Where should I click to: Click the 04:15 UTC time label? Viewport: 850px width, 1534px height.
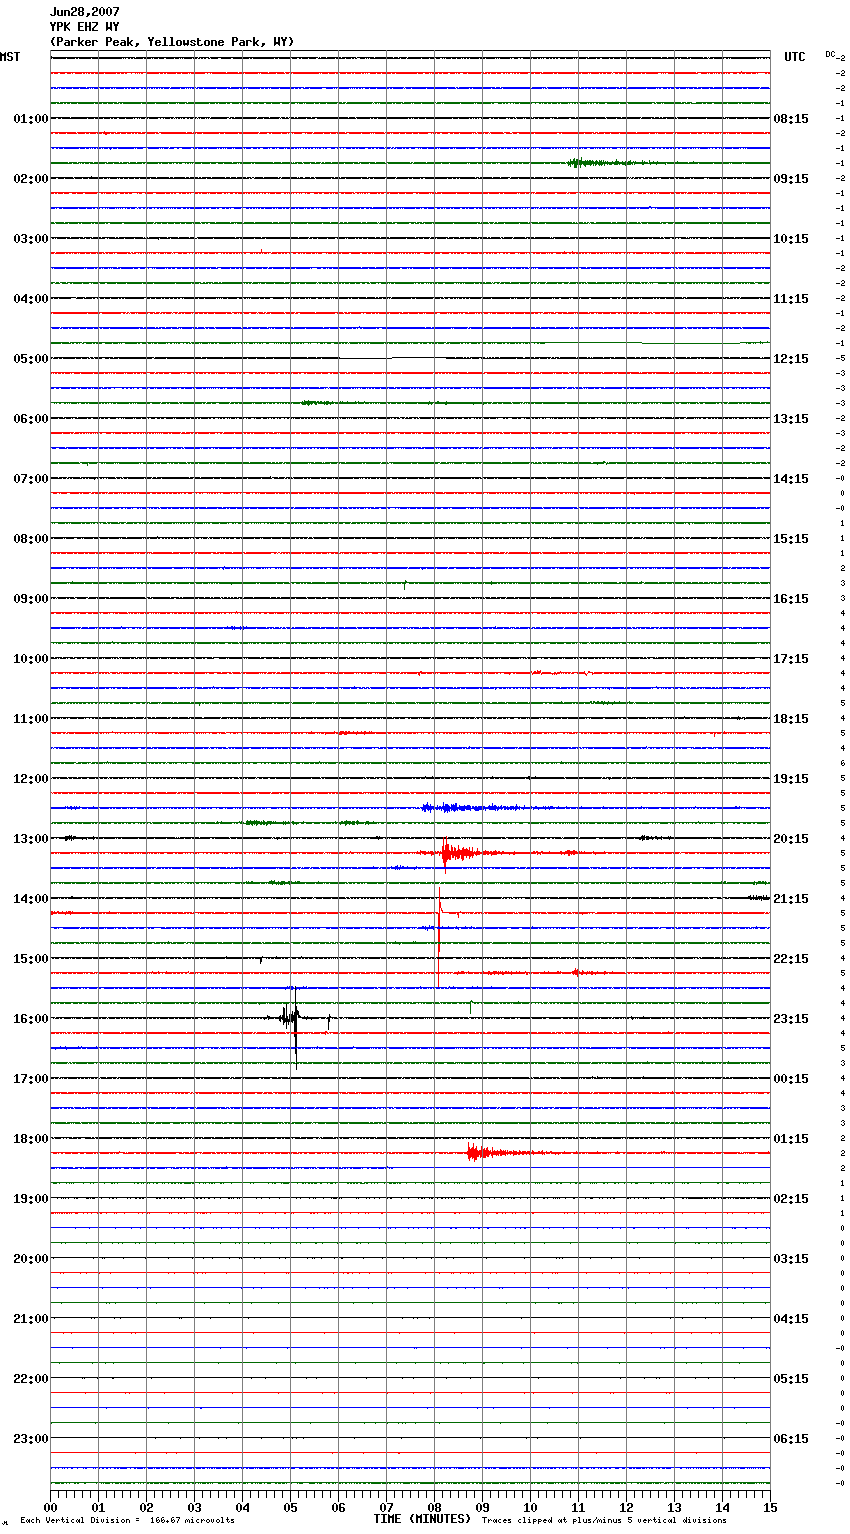(x=791, y=1319)
